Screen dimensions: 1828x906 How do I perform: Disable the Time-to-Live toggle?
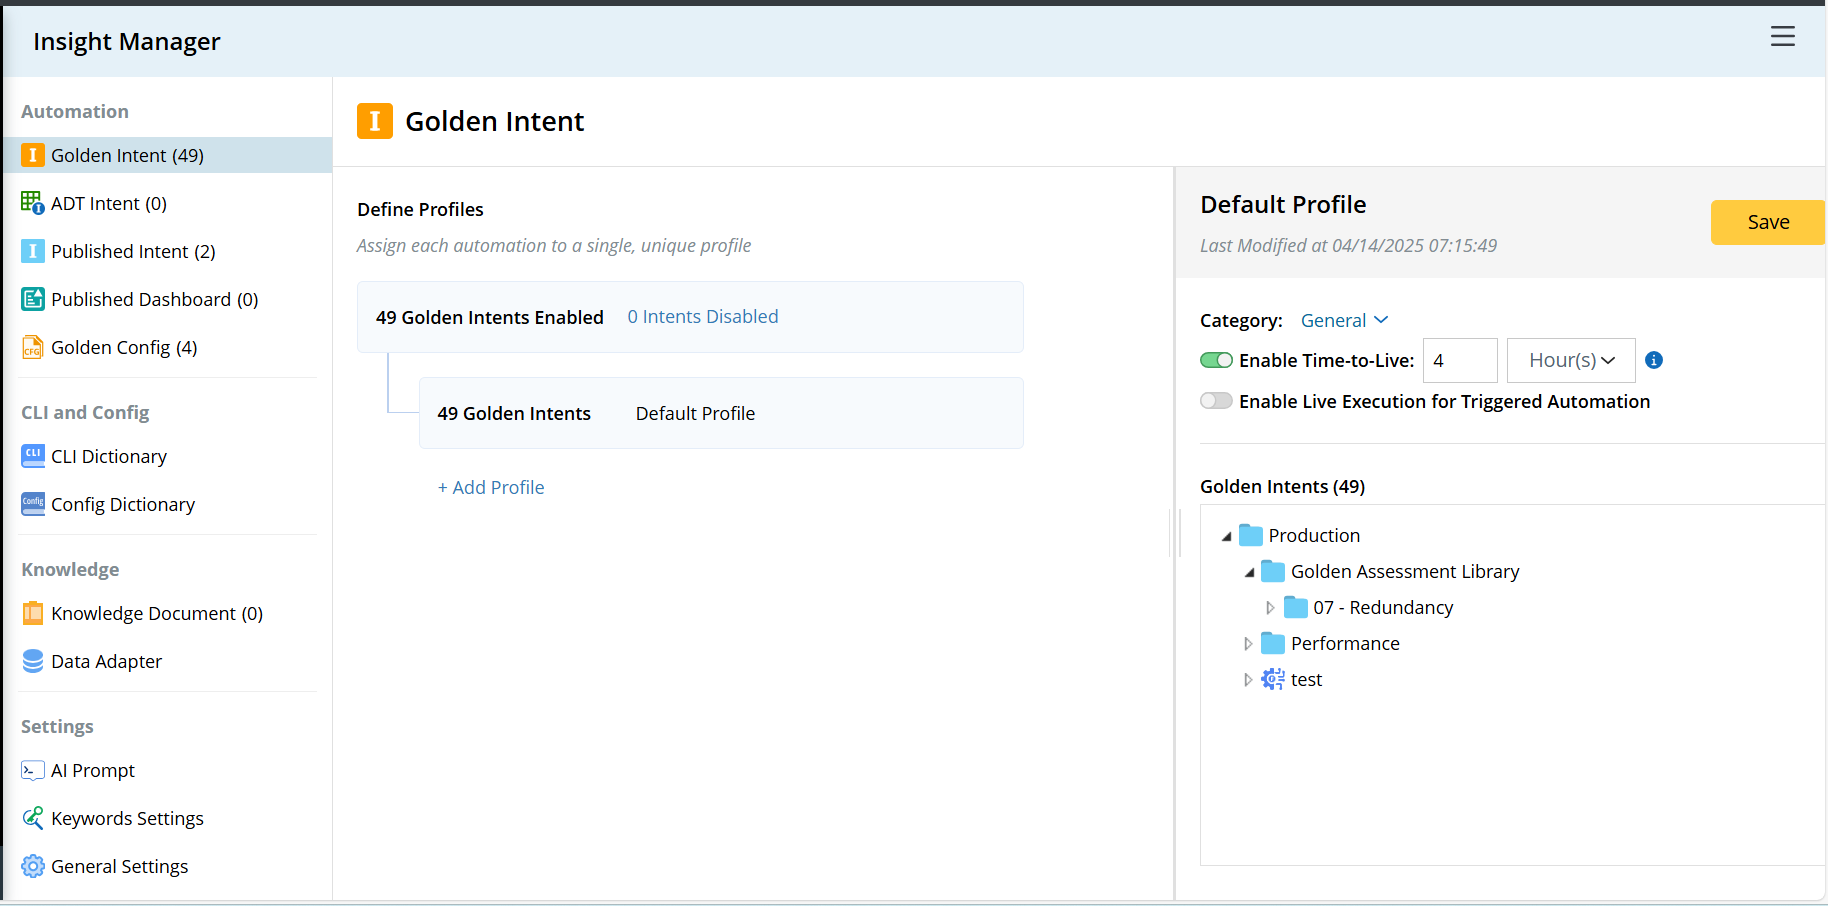[1216, 360]
